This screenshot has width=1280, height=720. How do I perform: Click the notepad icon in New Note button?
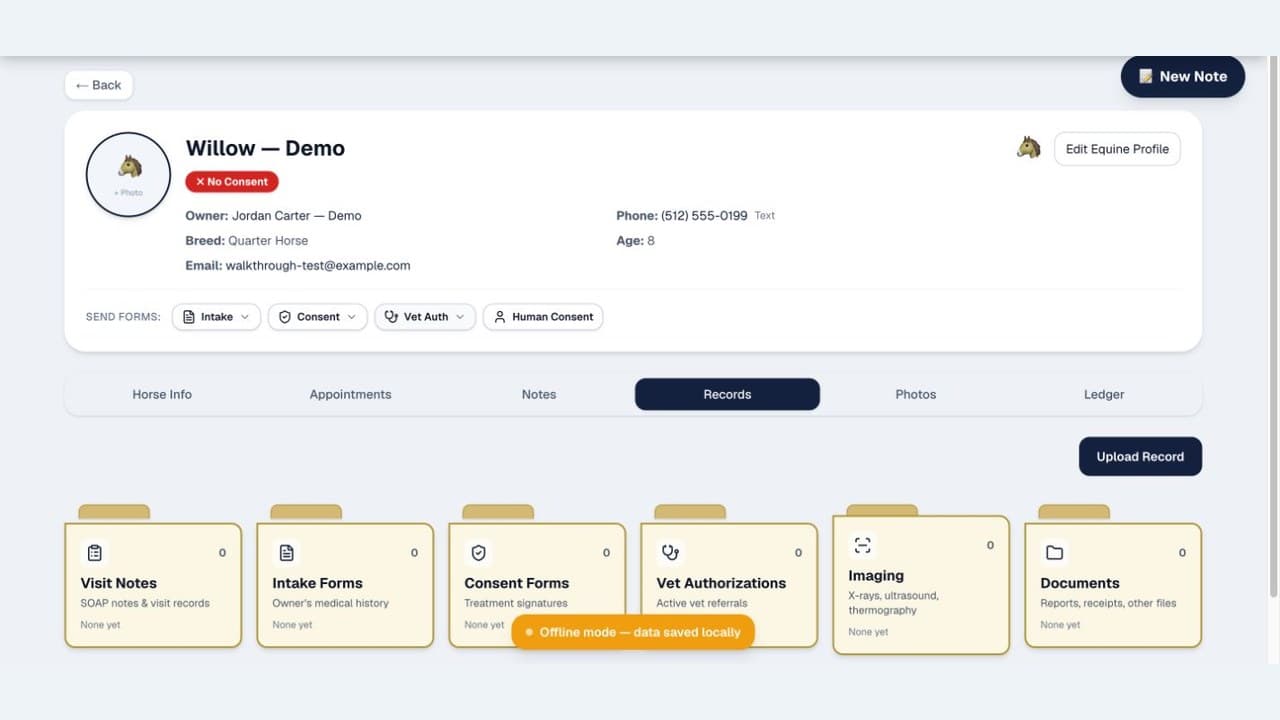1146,76
